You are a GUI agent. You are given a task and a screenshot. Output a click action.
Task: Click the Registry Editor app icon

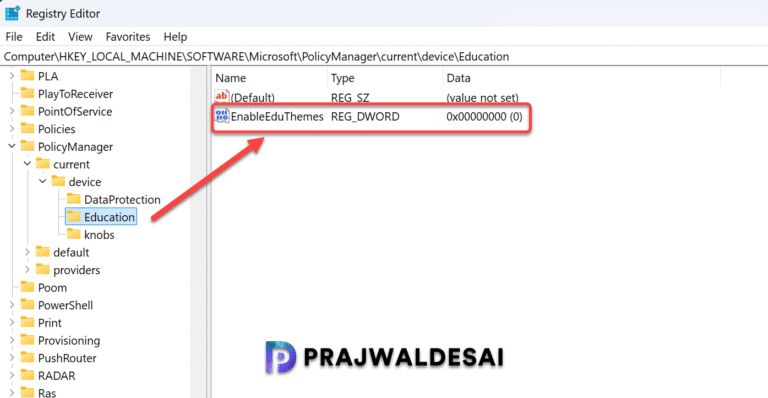pos(12,13)
